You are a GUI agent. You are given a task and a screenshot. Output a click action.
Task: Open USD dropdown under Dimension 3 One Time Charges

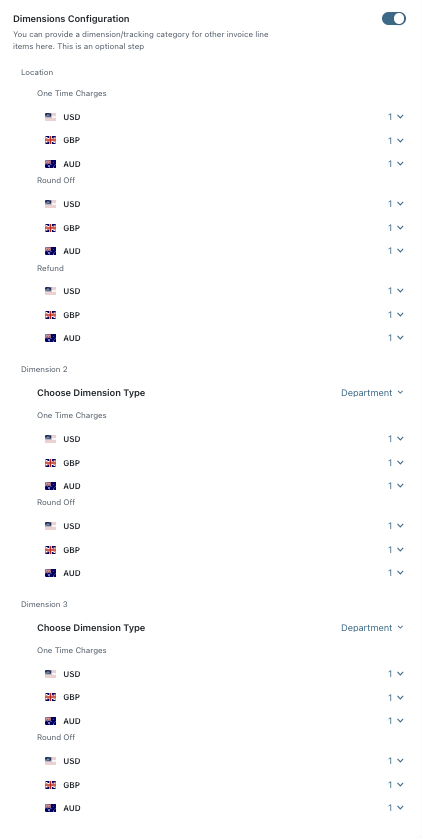(x=396, y=674)
